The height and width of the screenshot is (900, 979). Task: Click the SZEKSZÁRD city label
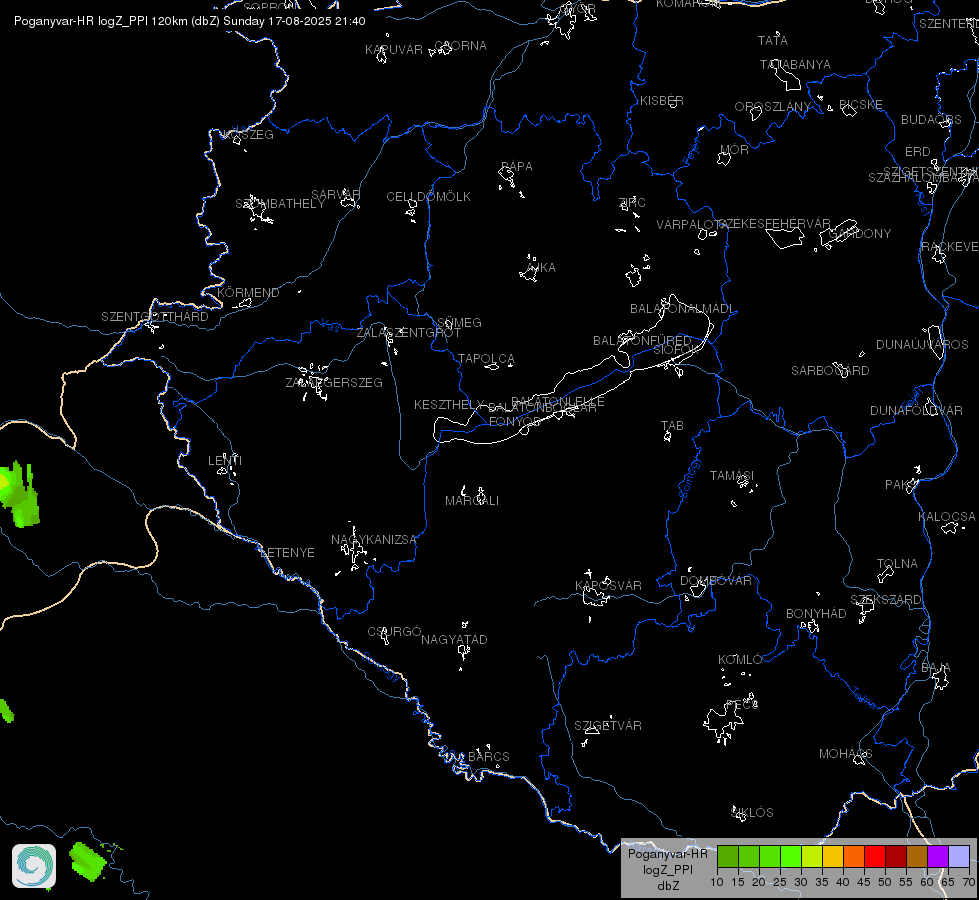pos(885,600)
